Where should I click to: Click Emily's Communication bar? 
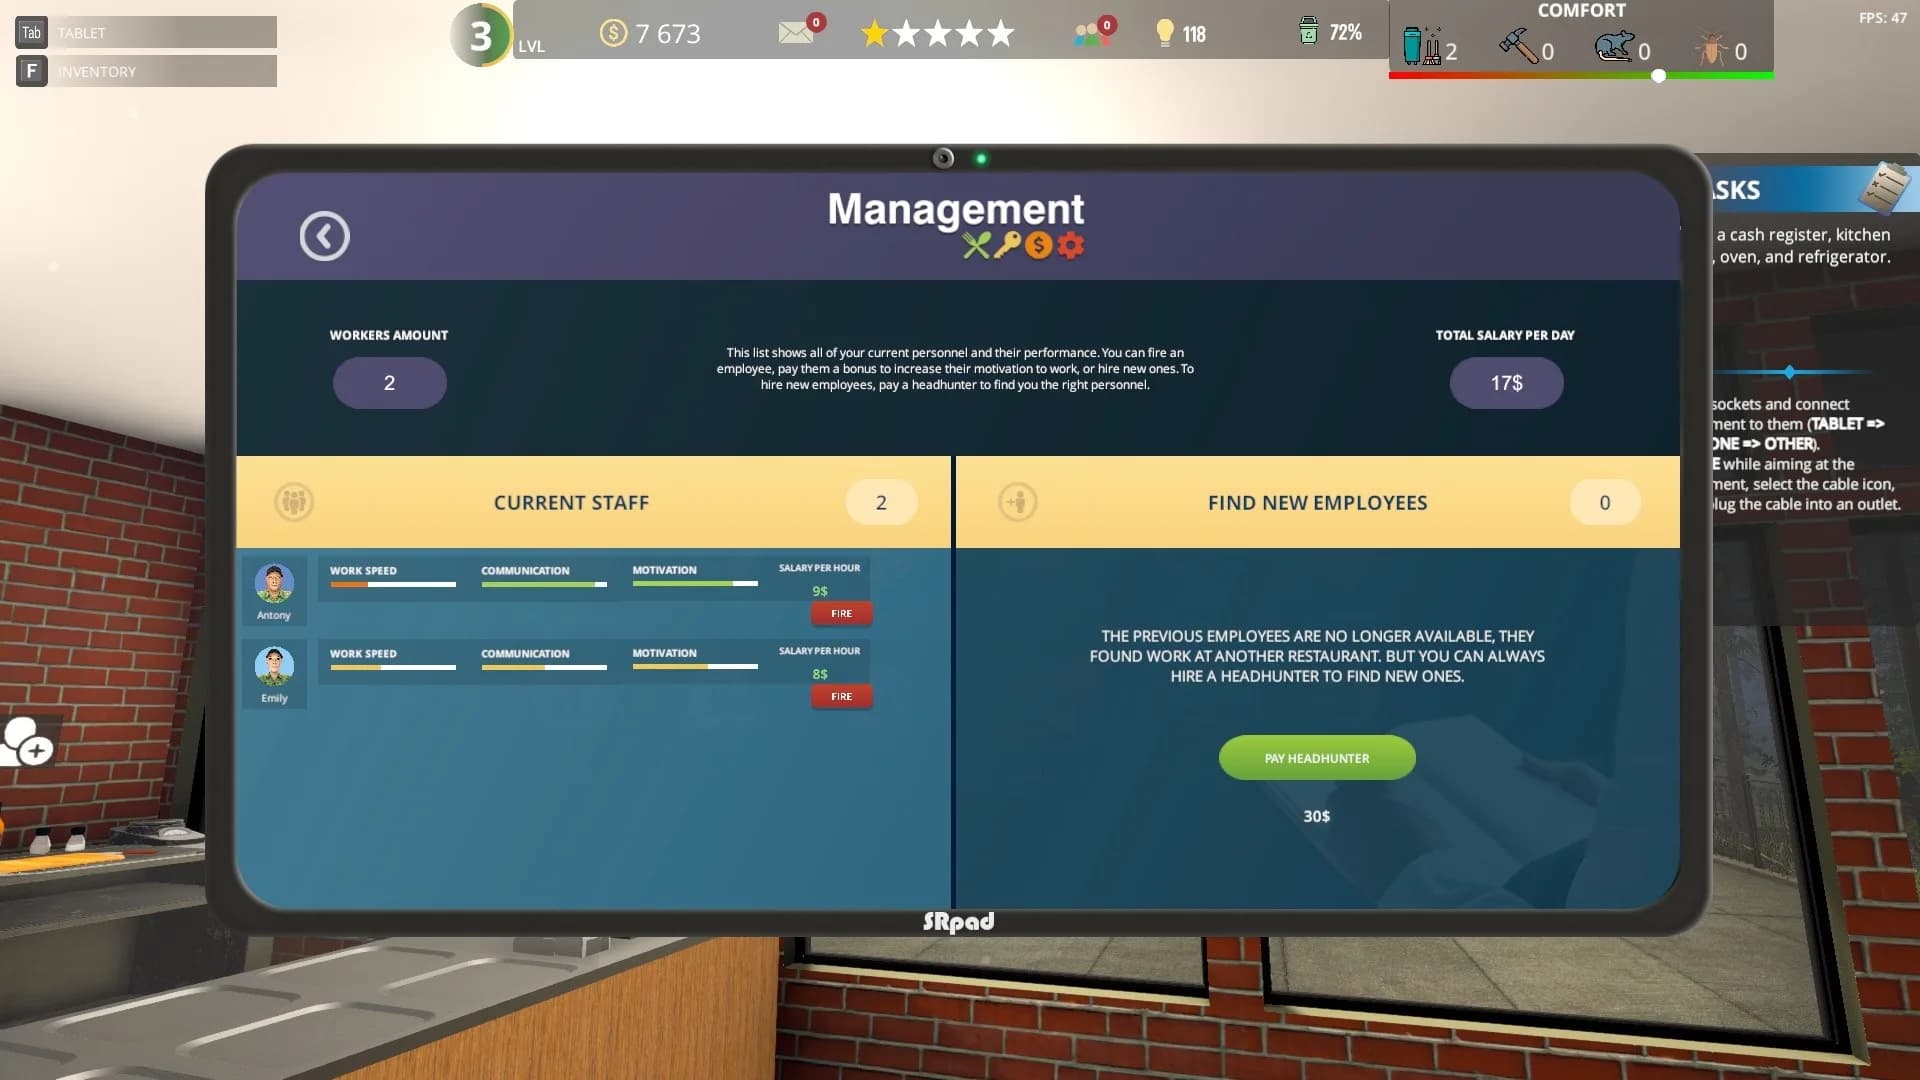pyautogui.click(x=544, y=668)
